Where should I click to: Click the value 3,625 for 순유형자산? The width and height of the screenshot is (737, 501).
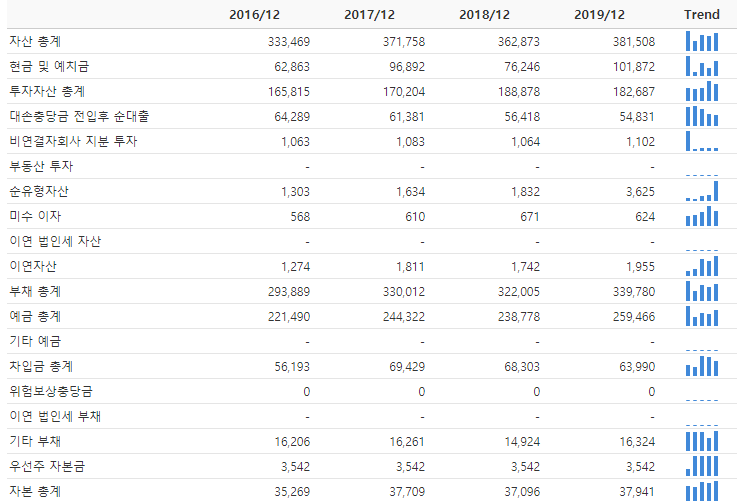coord(640,192)
